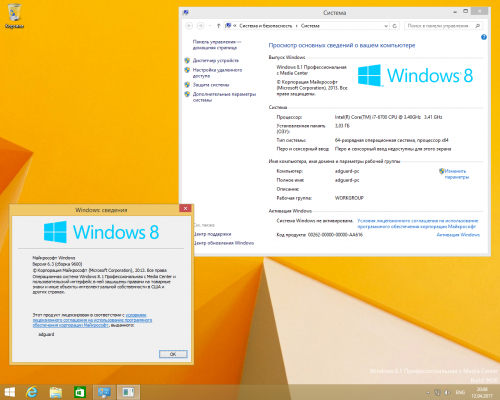Image resolution: width=500 pixels, height=400 pixels.
Task: Switch to the winver taskbar button
Action: (128, 392)
